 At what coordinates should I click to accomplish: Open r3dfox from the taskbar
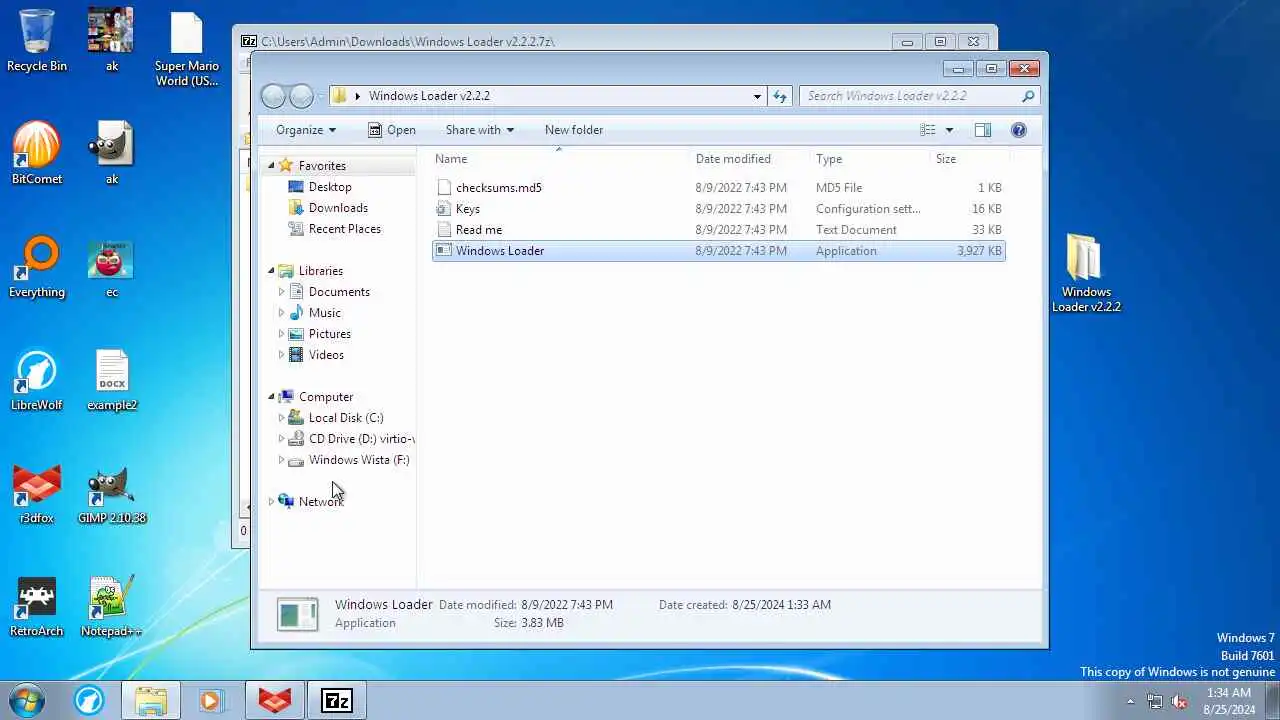(275, 700)
